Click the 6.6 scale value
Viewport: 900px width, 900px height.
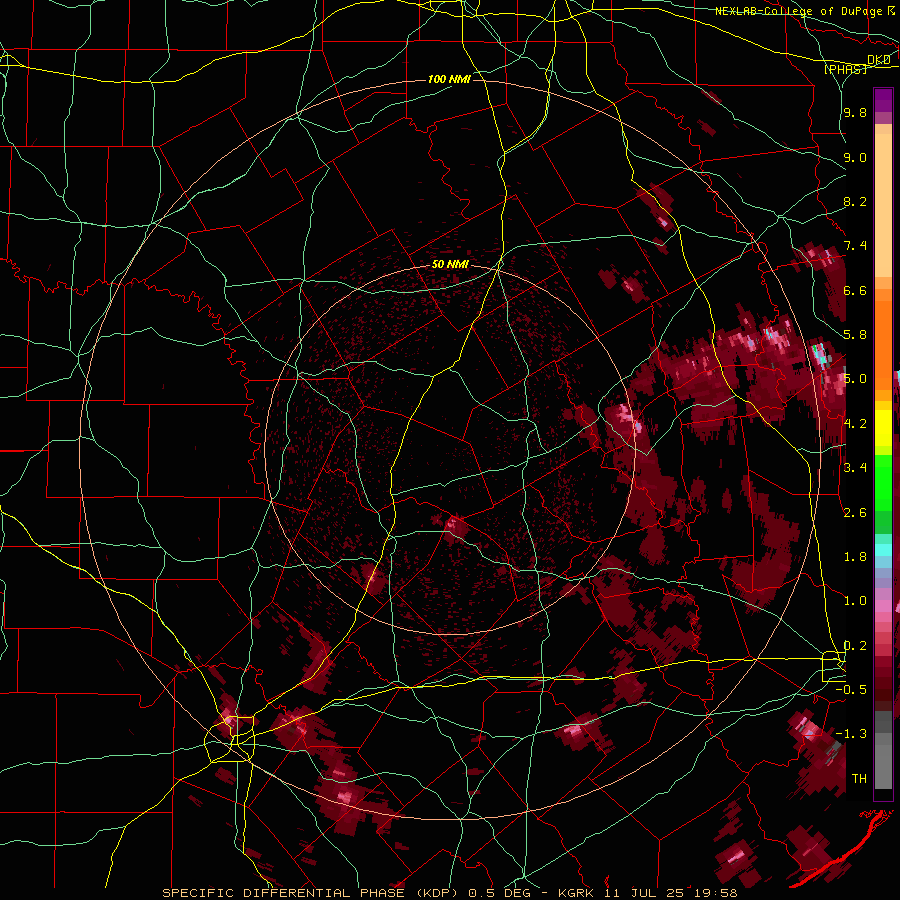tap(855, 290)
